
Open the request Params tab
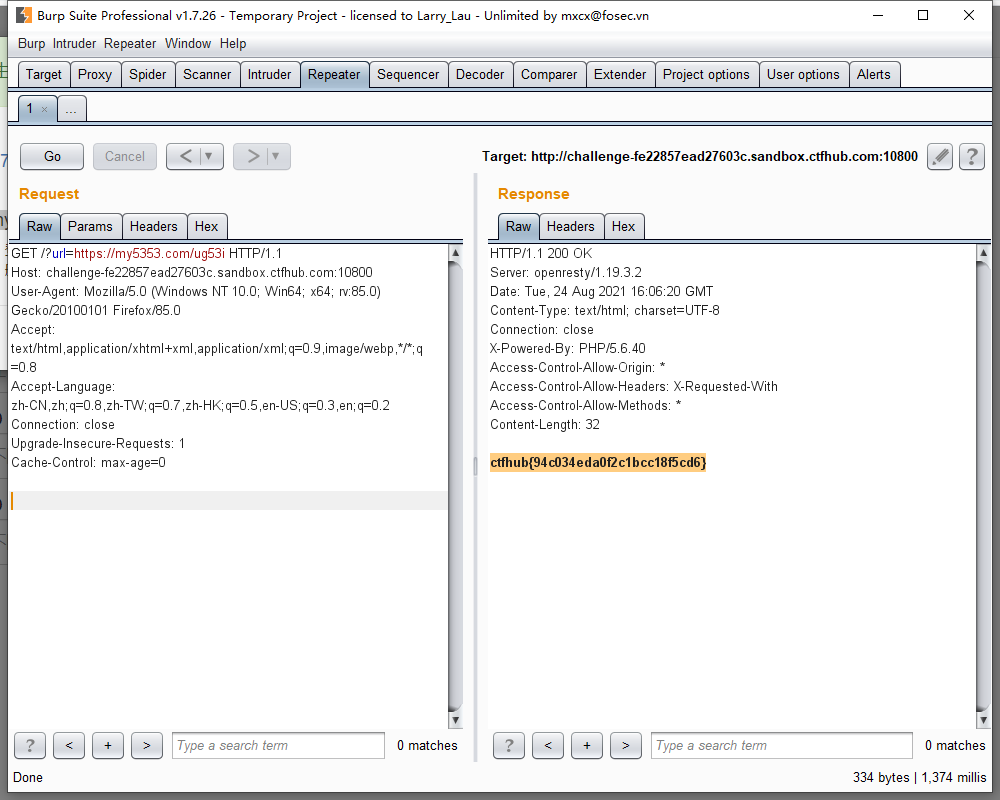point(90,226)
